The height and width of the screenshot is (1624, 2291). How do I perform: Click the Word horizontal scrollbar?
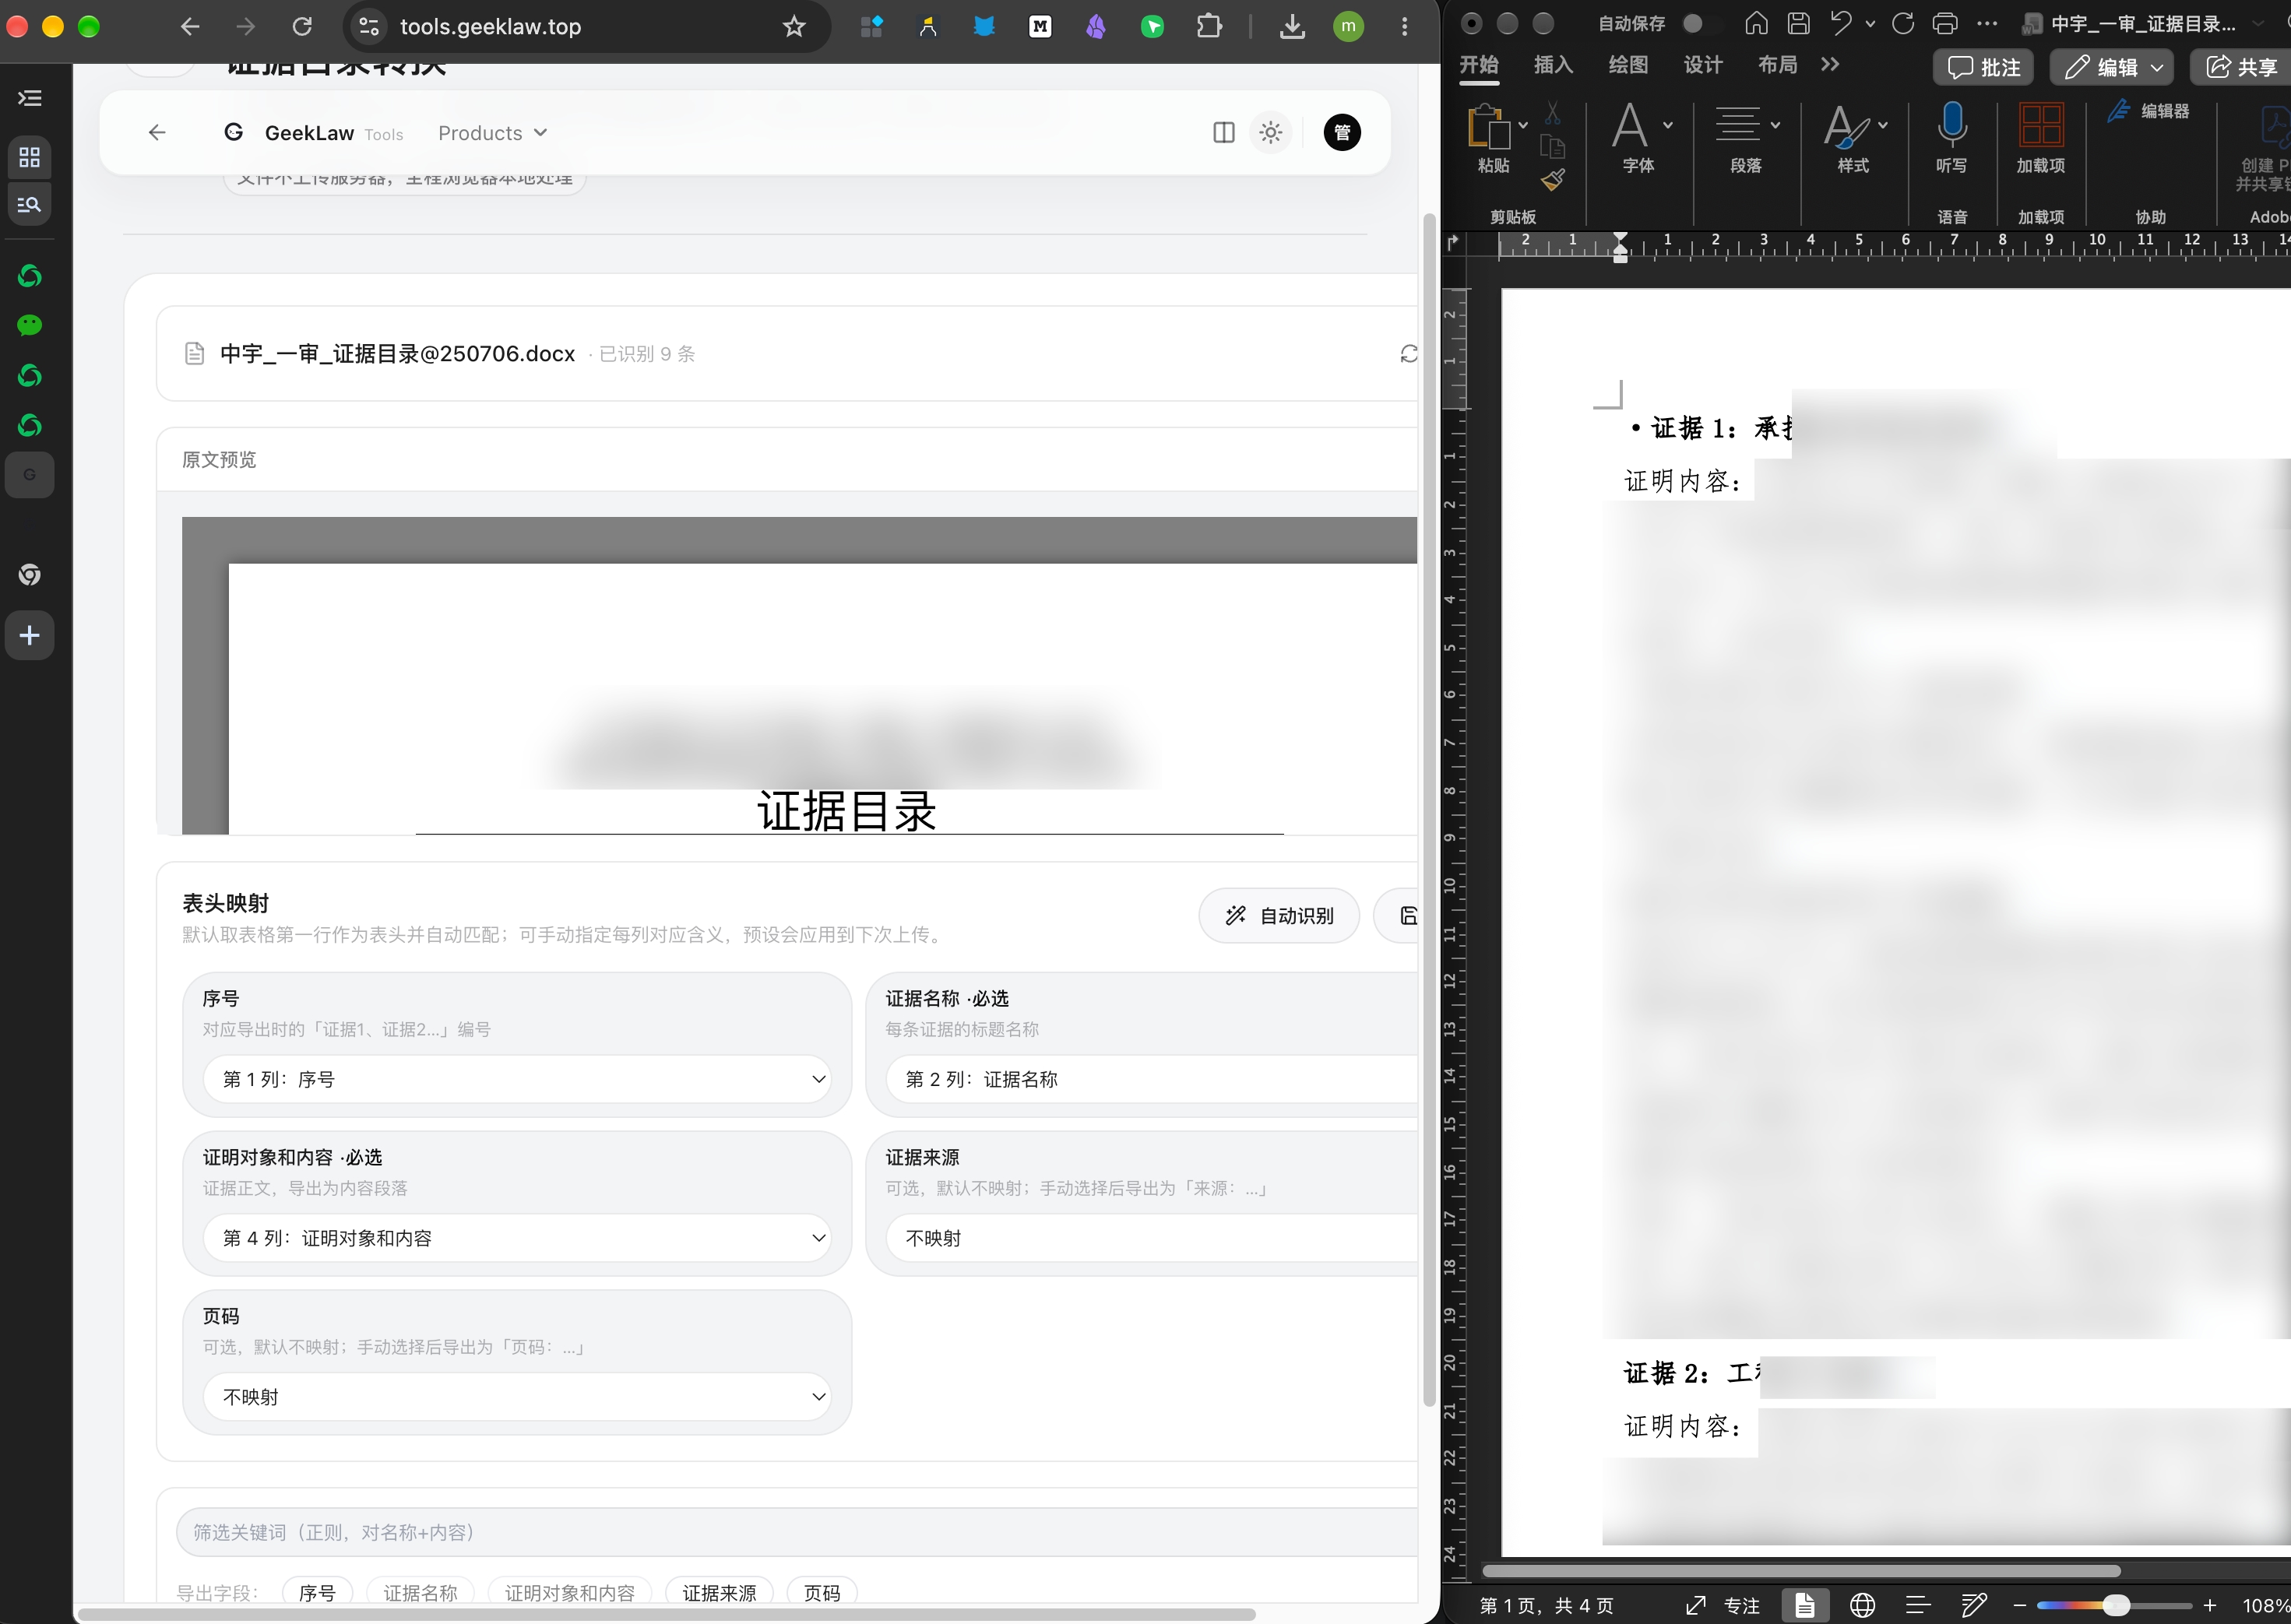1800,1571
